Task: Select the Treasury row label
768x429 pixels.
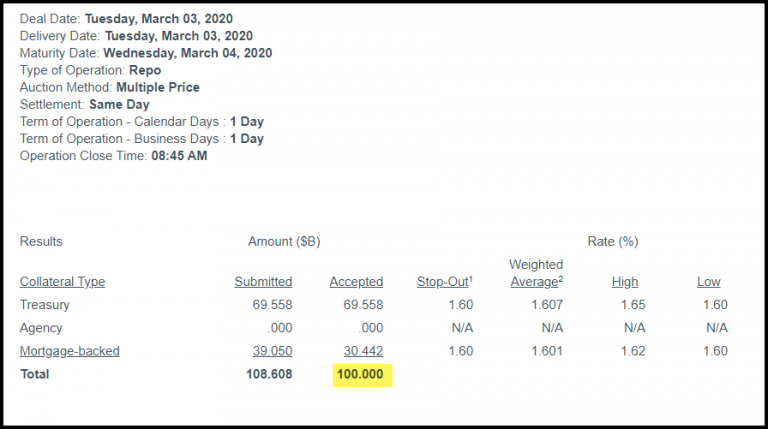Action: [46, 305]
